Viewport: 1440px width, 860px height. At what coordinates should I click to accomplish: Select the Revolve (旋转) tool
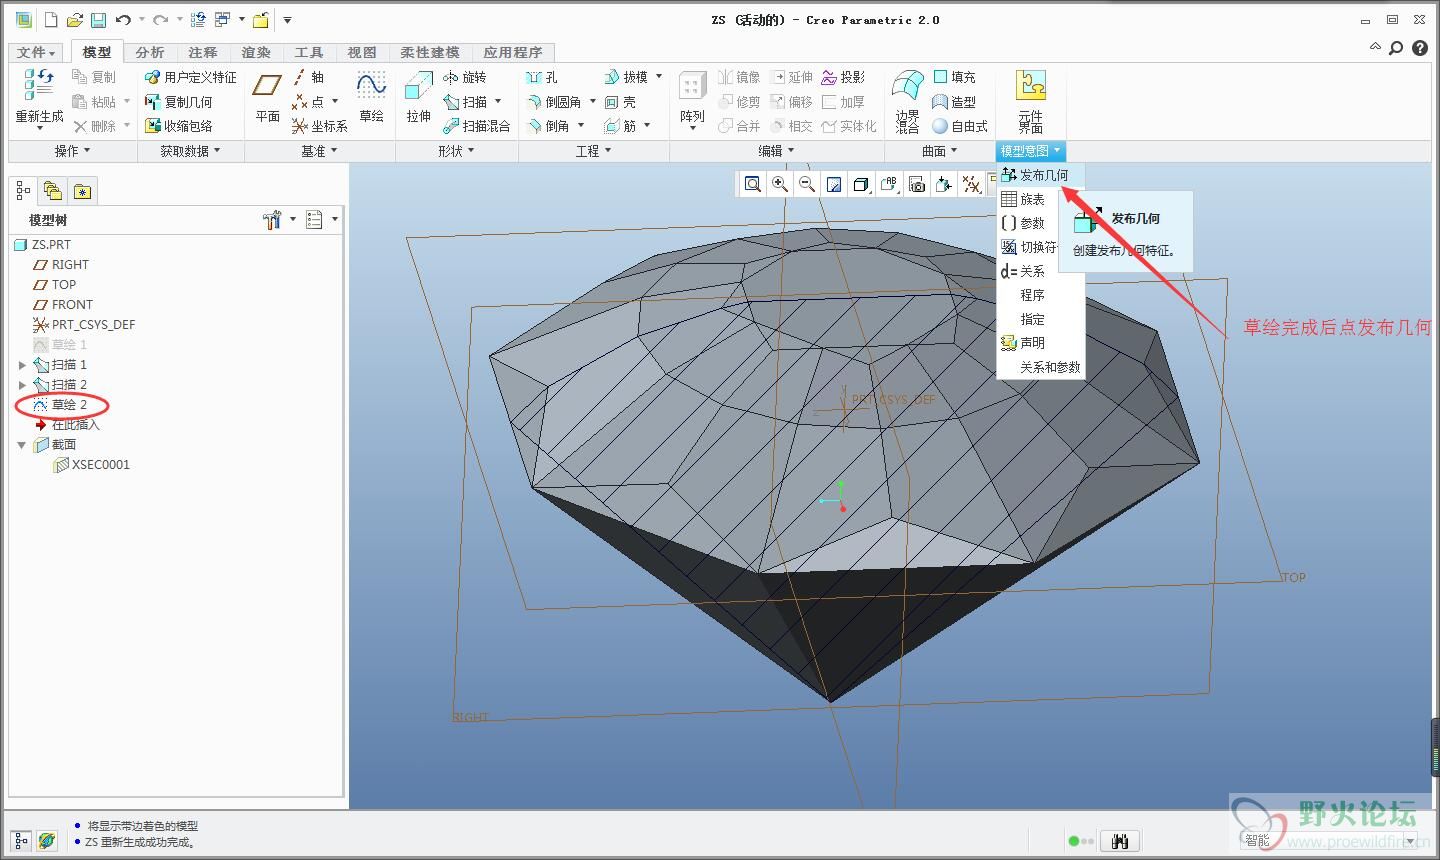point(464,77)
